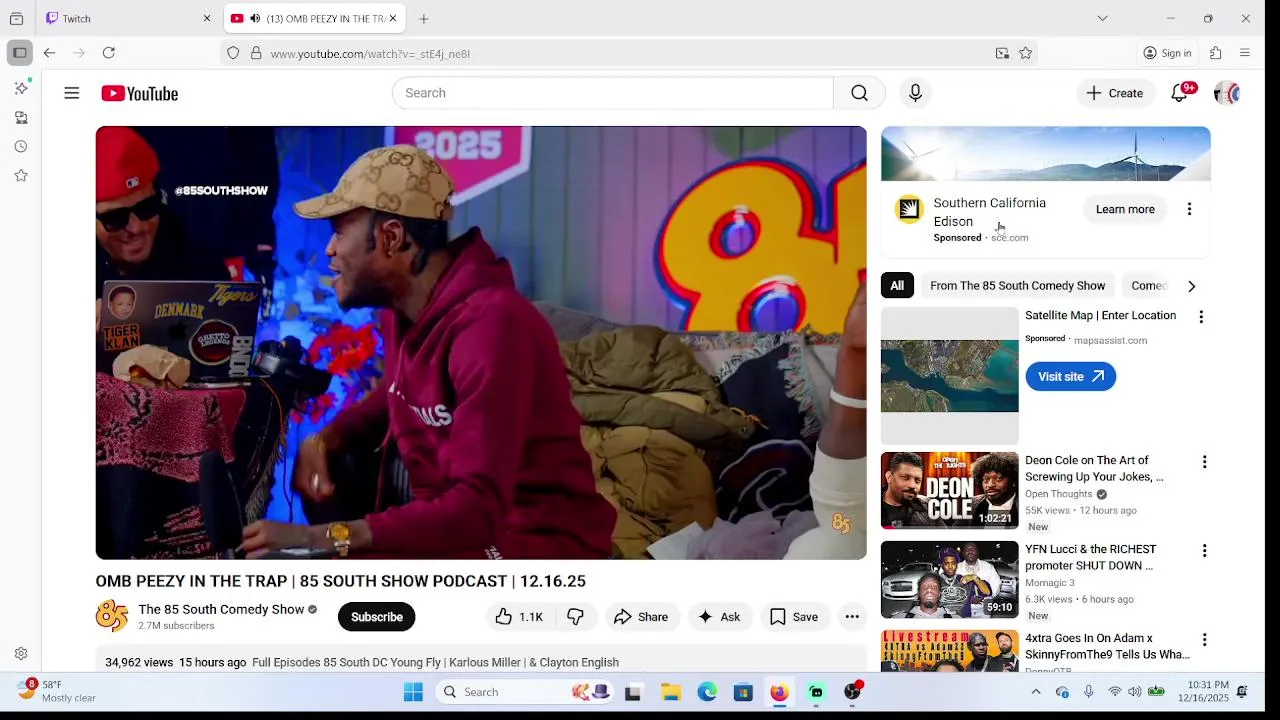This screenshot has height=720, width=1280.
Task: Go to the YouTube home logo
Action: (x=139, y=93)
